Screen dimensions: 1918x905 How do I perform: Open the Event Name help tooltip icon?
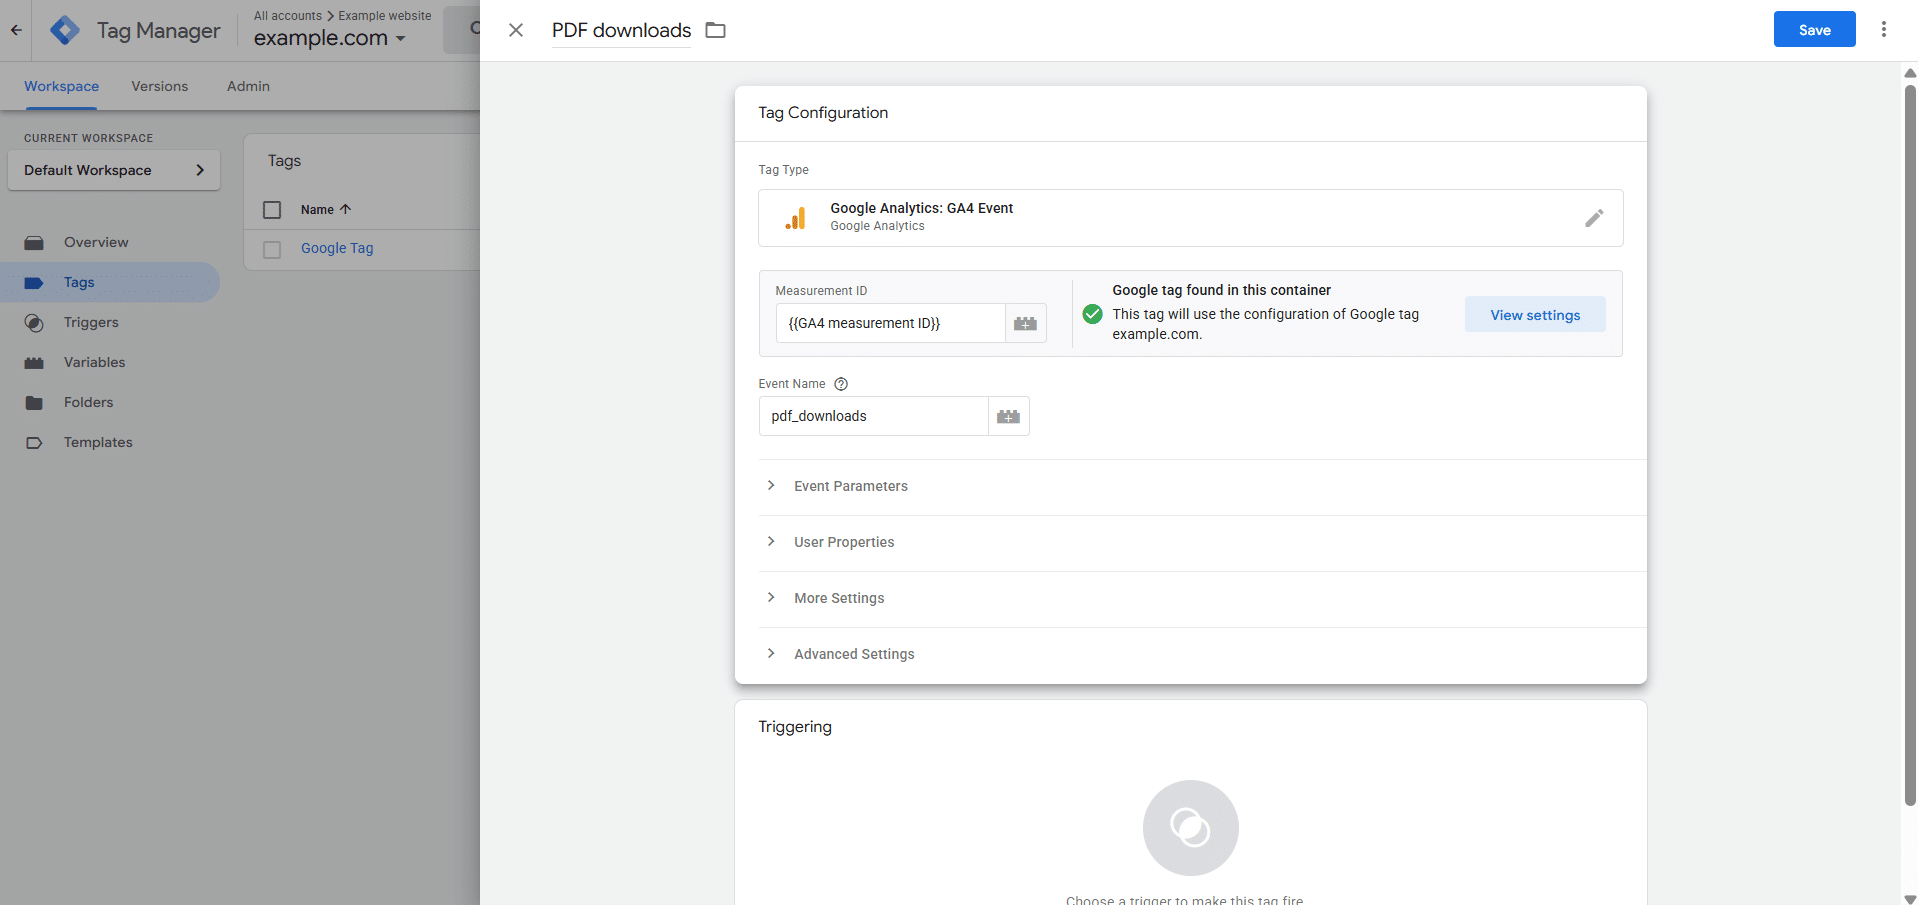point(841,383)
